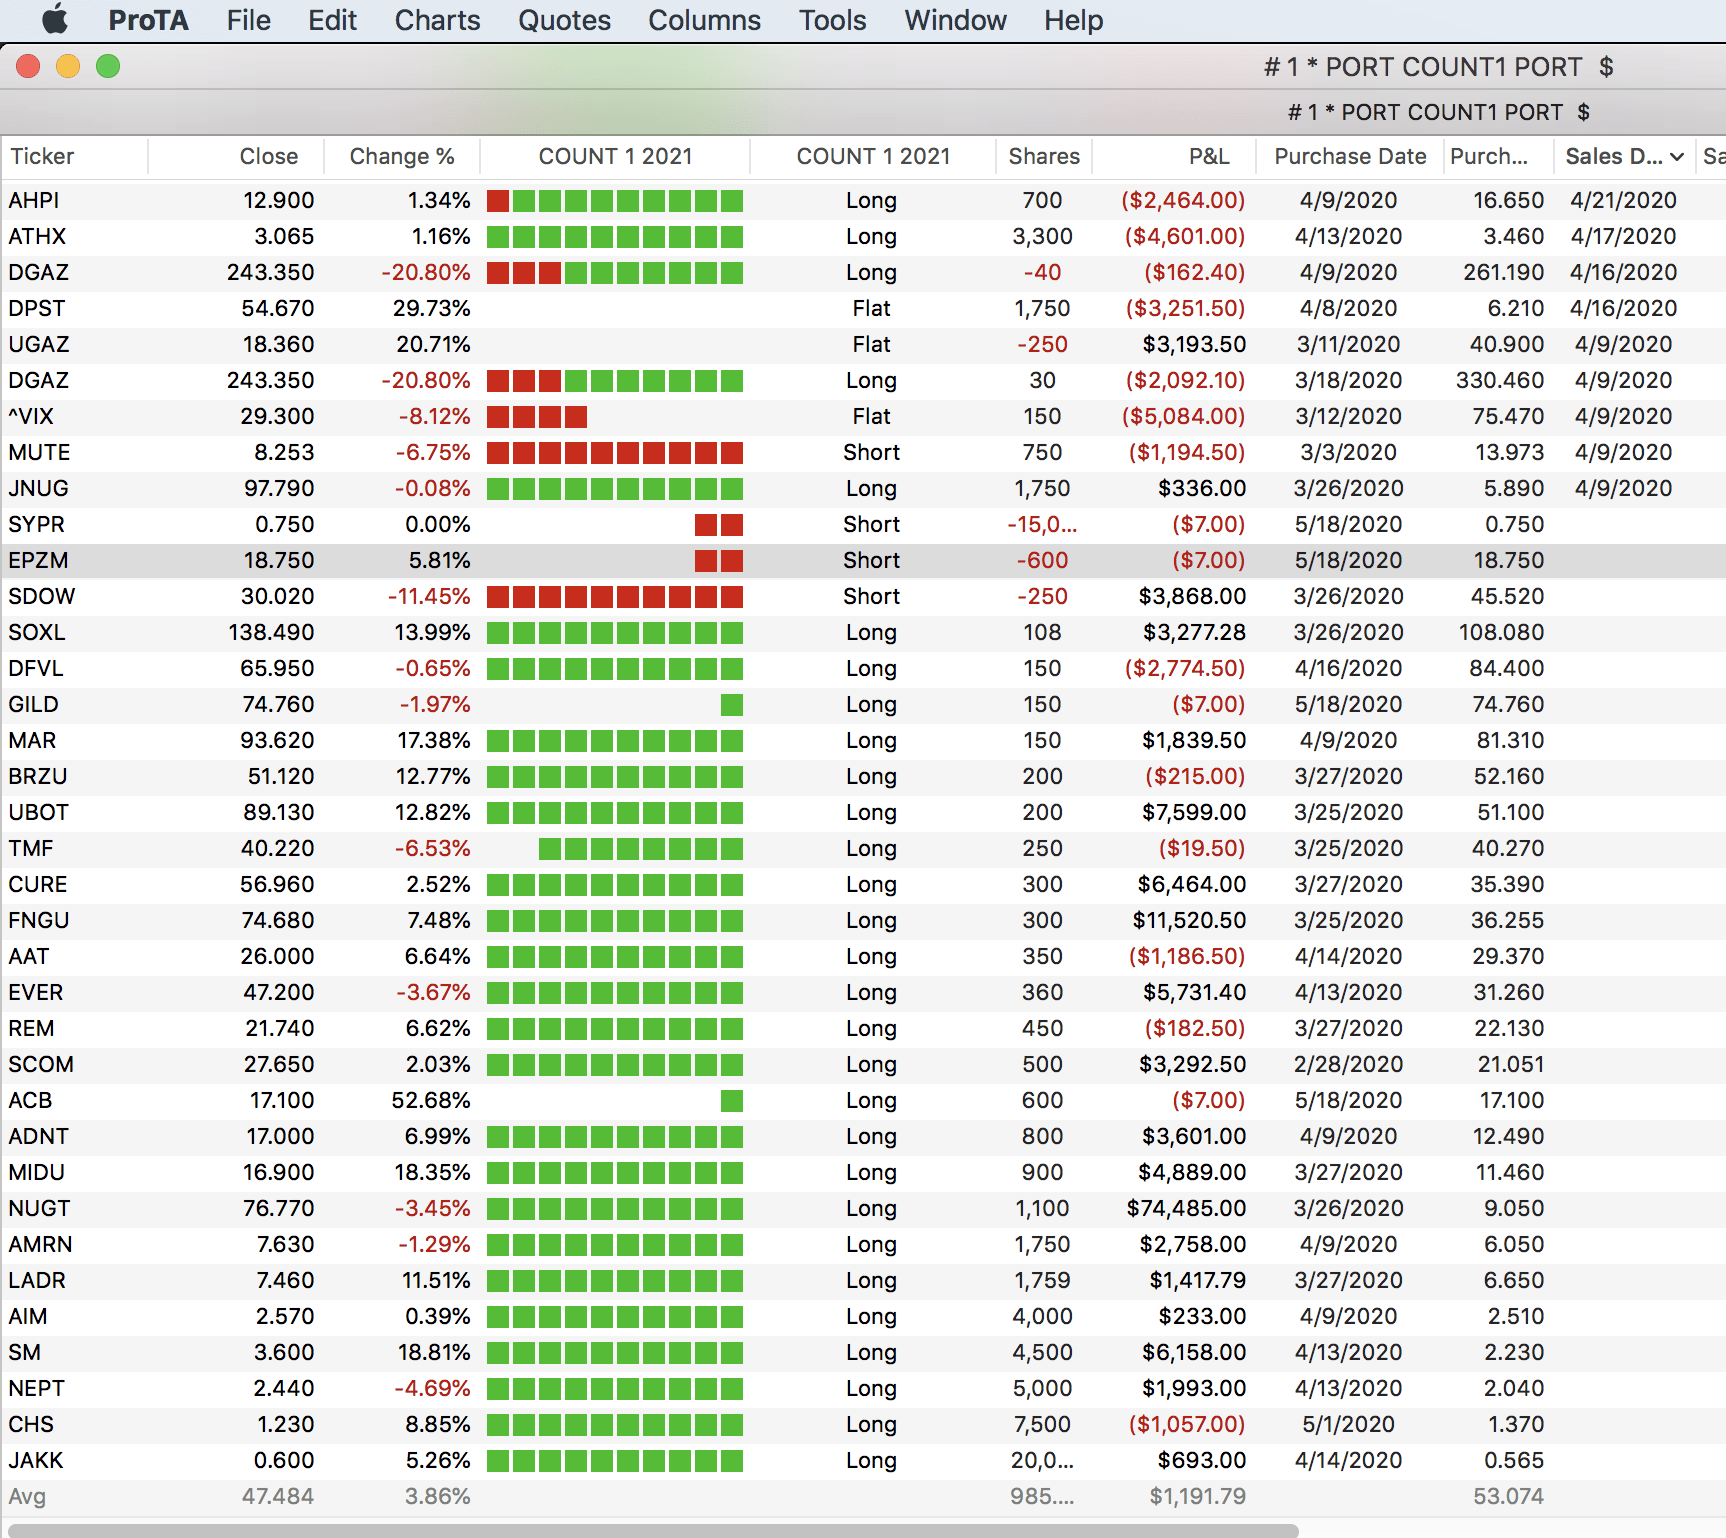This screenshot has height=1538, width=1726.
Task: Click the red indicator bars in ^VIX row
Action: (x=537, y=417)
